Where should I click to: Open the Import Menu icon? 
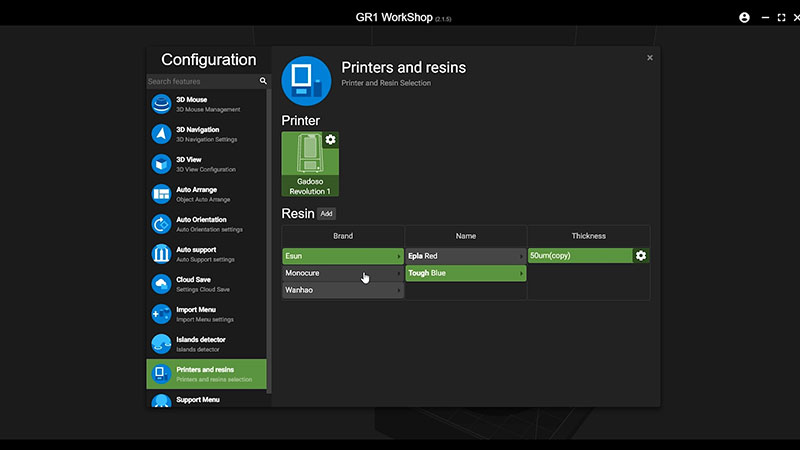pos(161,314)
